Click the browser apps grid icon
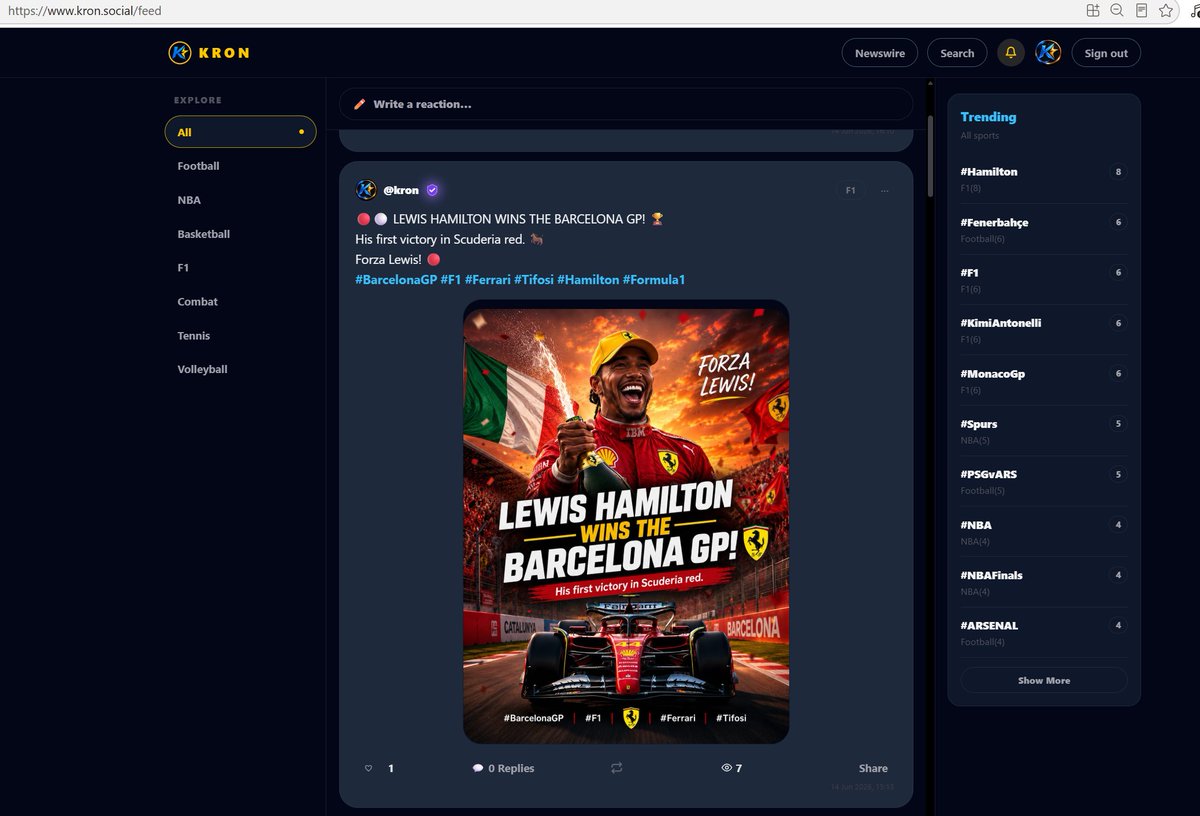The width and height of the screenshot is (1200, 816). point(1093,10)
